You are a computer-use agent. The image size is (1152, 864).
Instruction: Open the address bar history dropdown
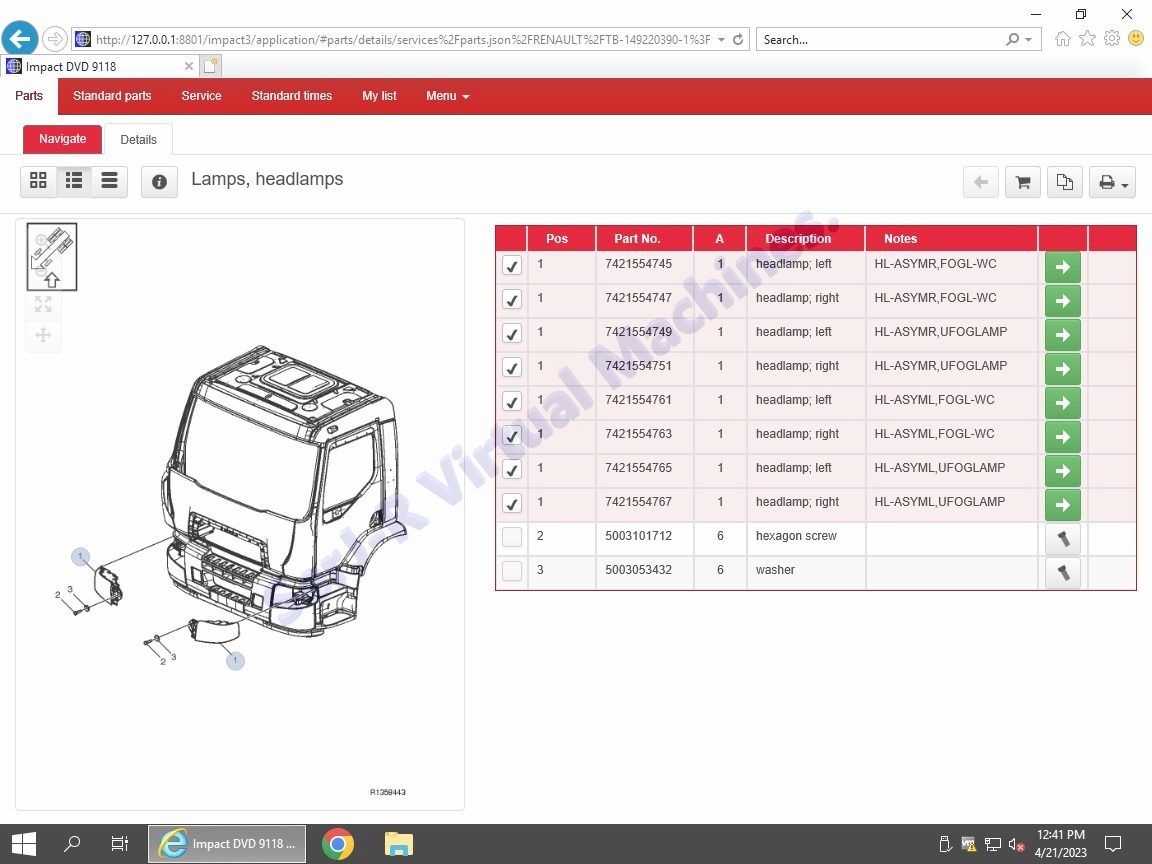(721, 40)
